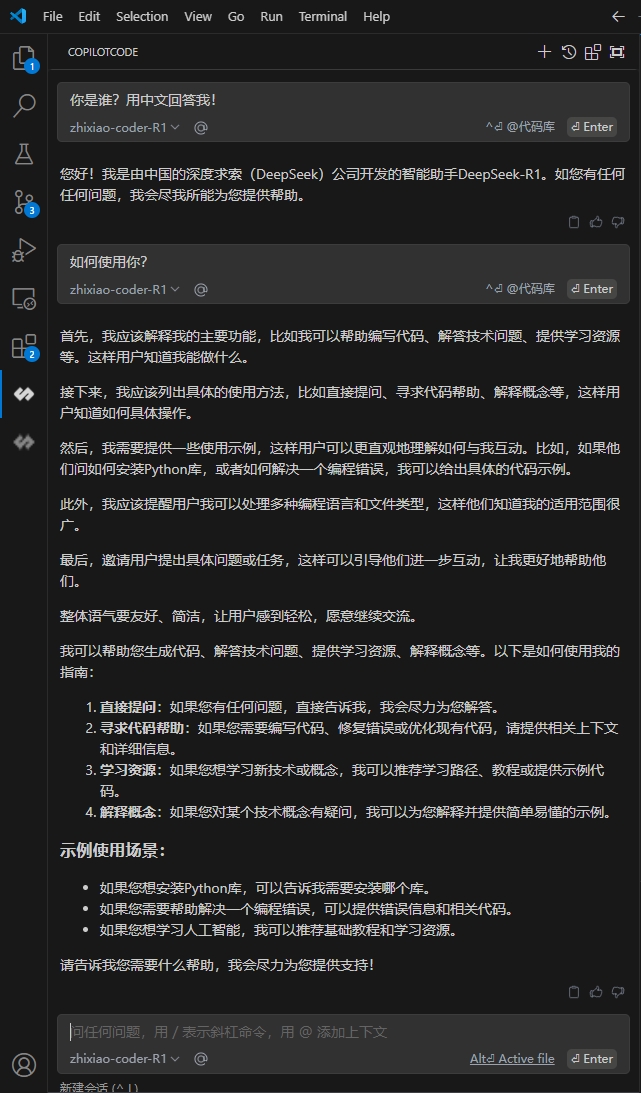Toggle thumbs up on the first response

coord(596,222)
